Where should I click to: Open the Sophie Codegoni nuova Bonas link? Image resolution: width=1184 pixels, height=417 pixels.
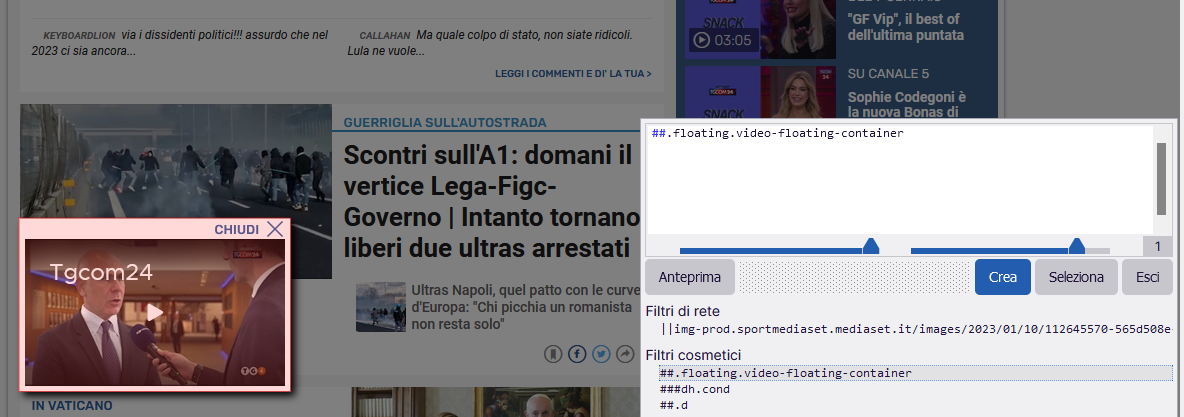click(x=907, y=105)
